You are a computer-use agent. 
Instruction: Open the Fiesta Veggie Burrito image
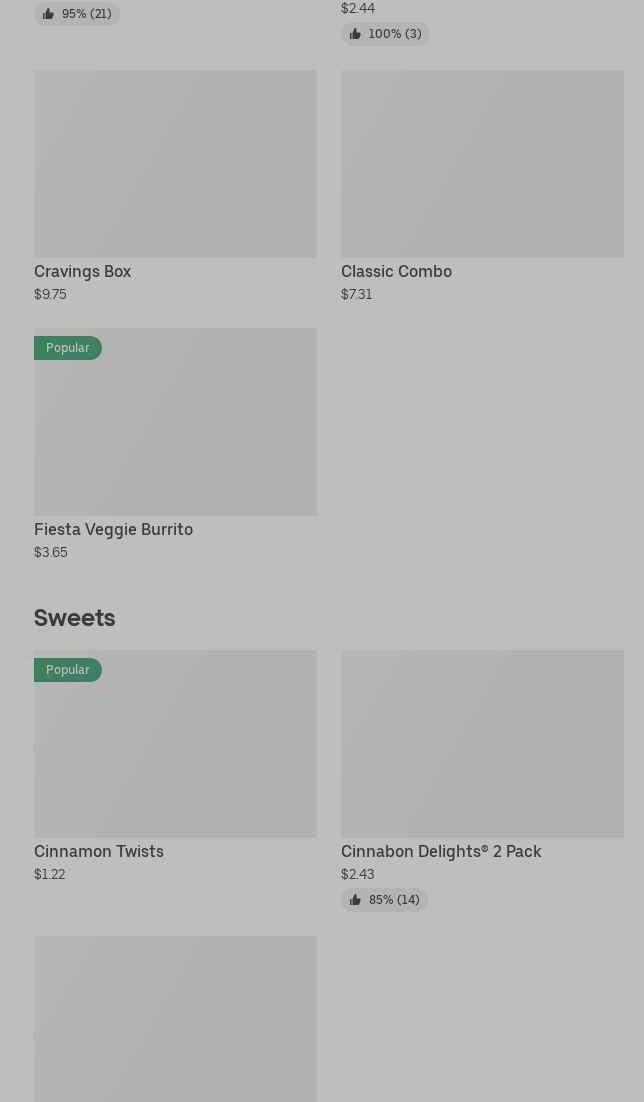[x=175, y=432]
